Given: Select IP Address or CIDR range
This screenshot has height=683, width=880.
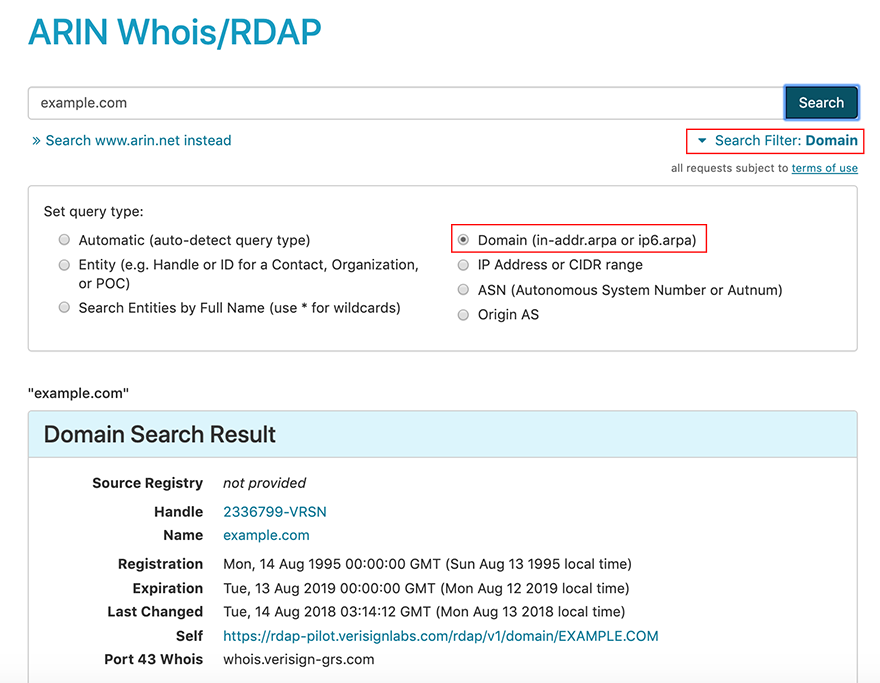Looking at the screenshot, I should point(463,264).
